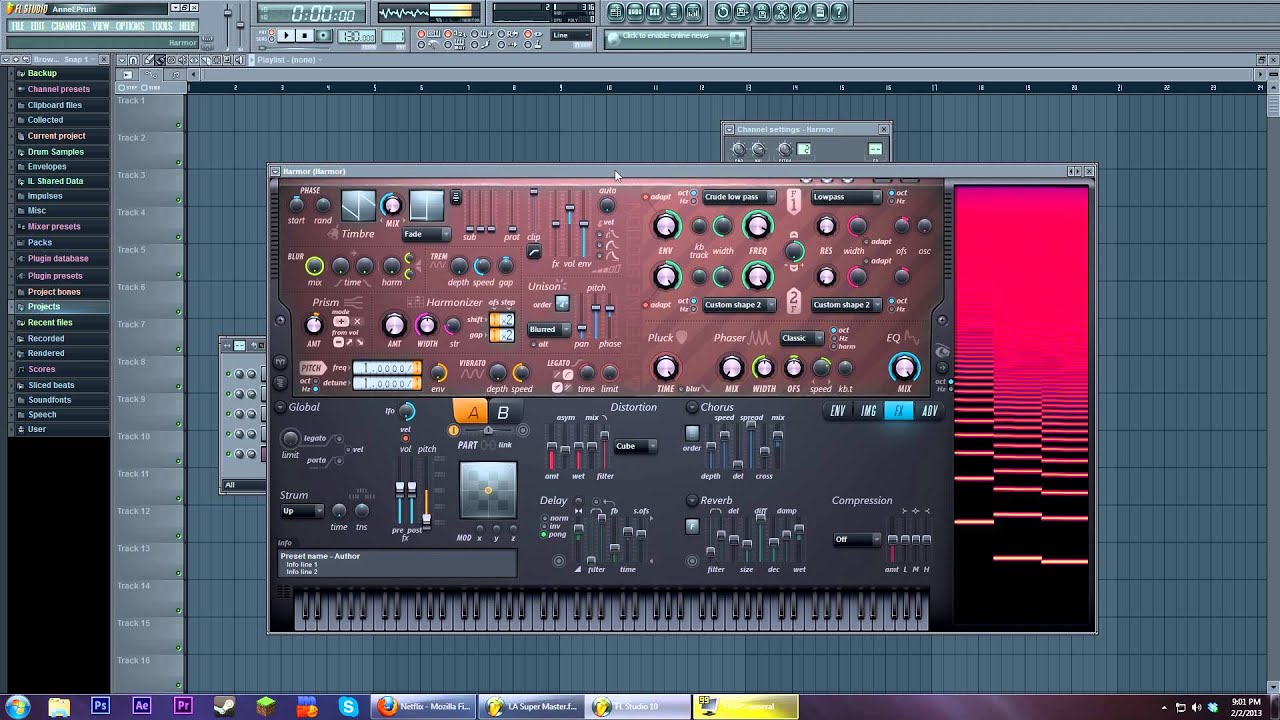Screen dimensions: 1280x720
Task: Open the Compression Off dropdown
Action: [857, 540]
